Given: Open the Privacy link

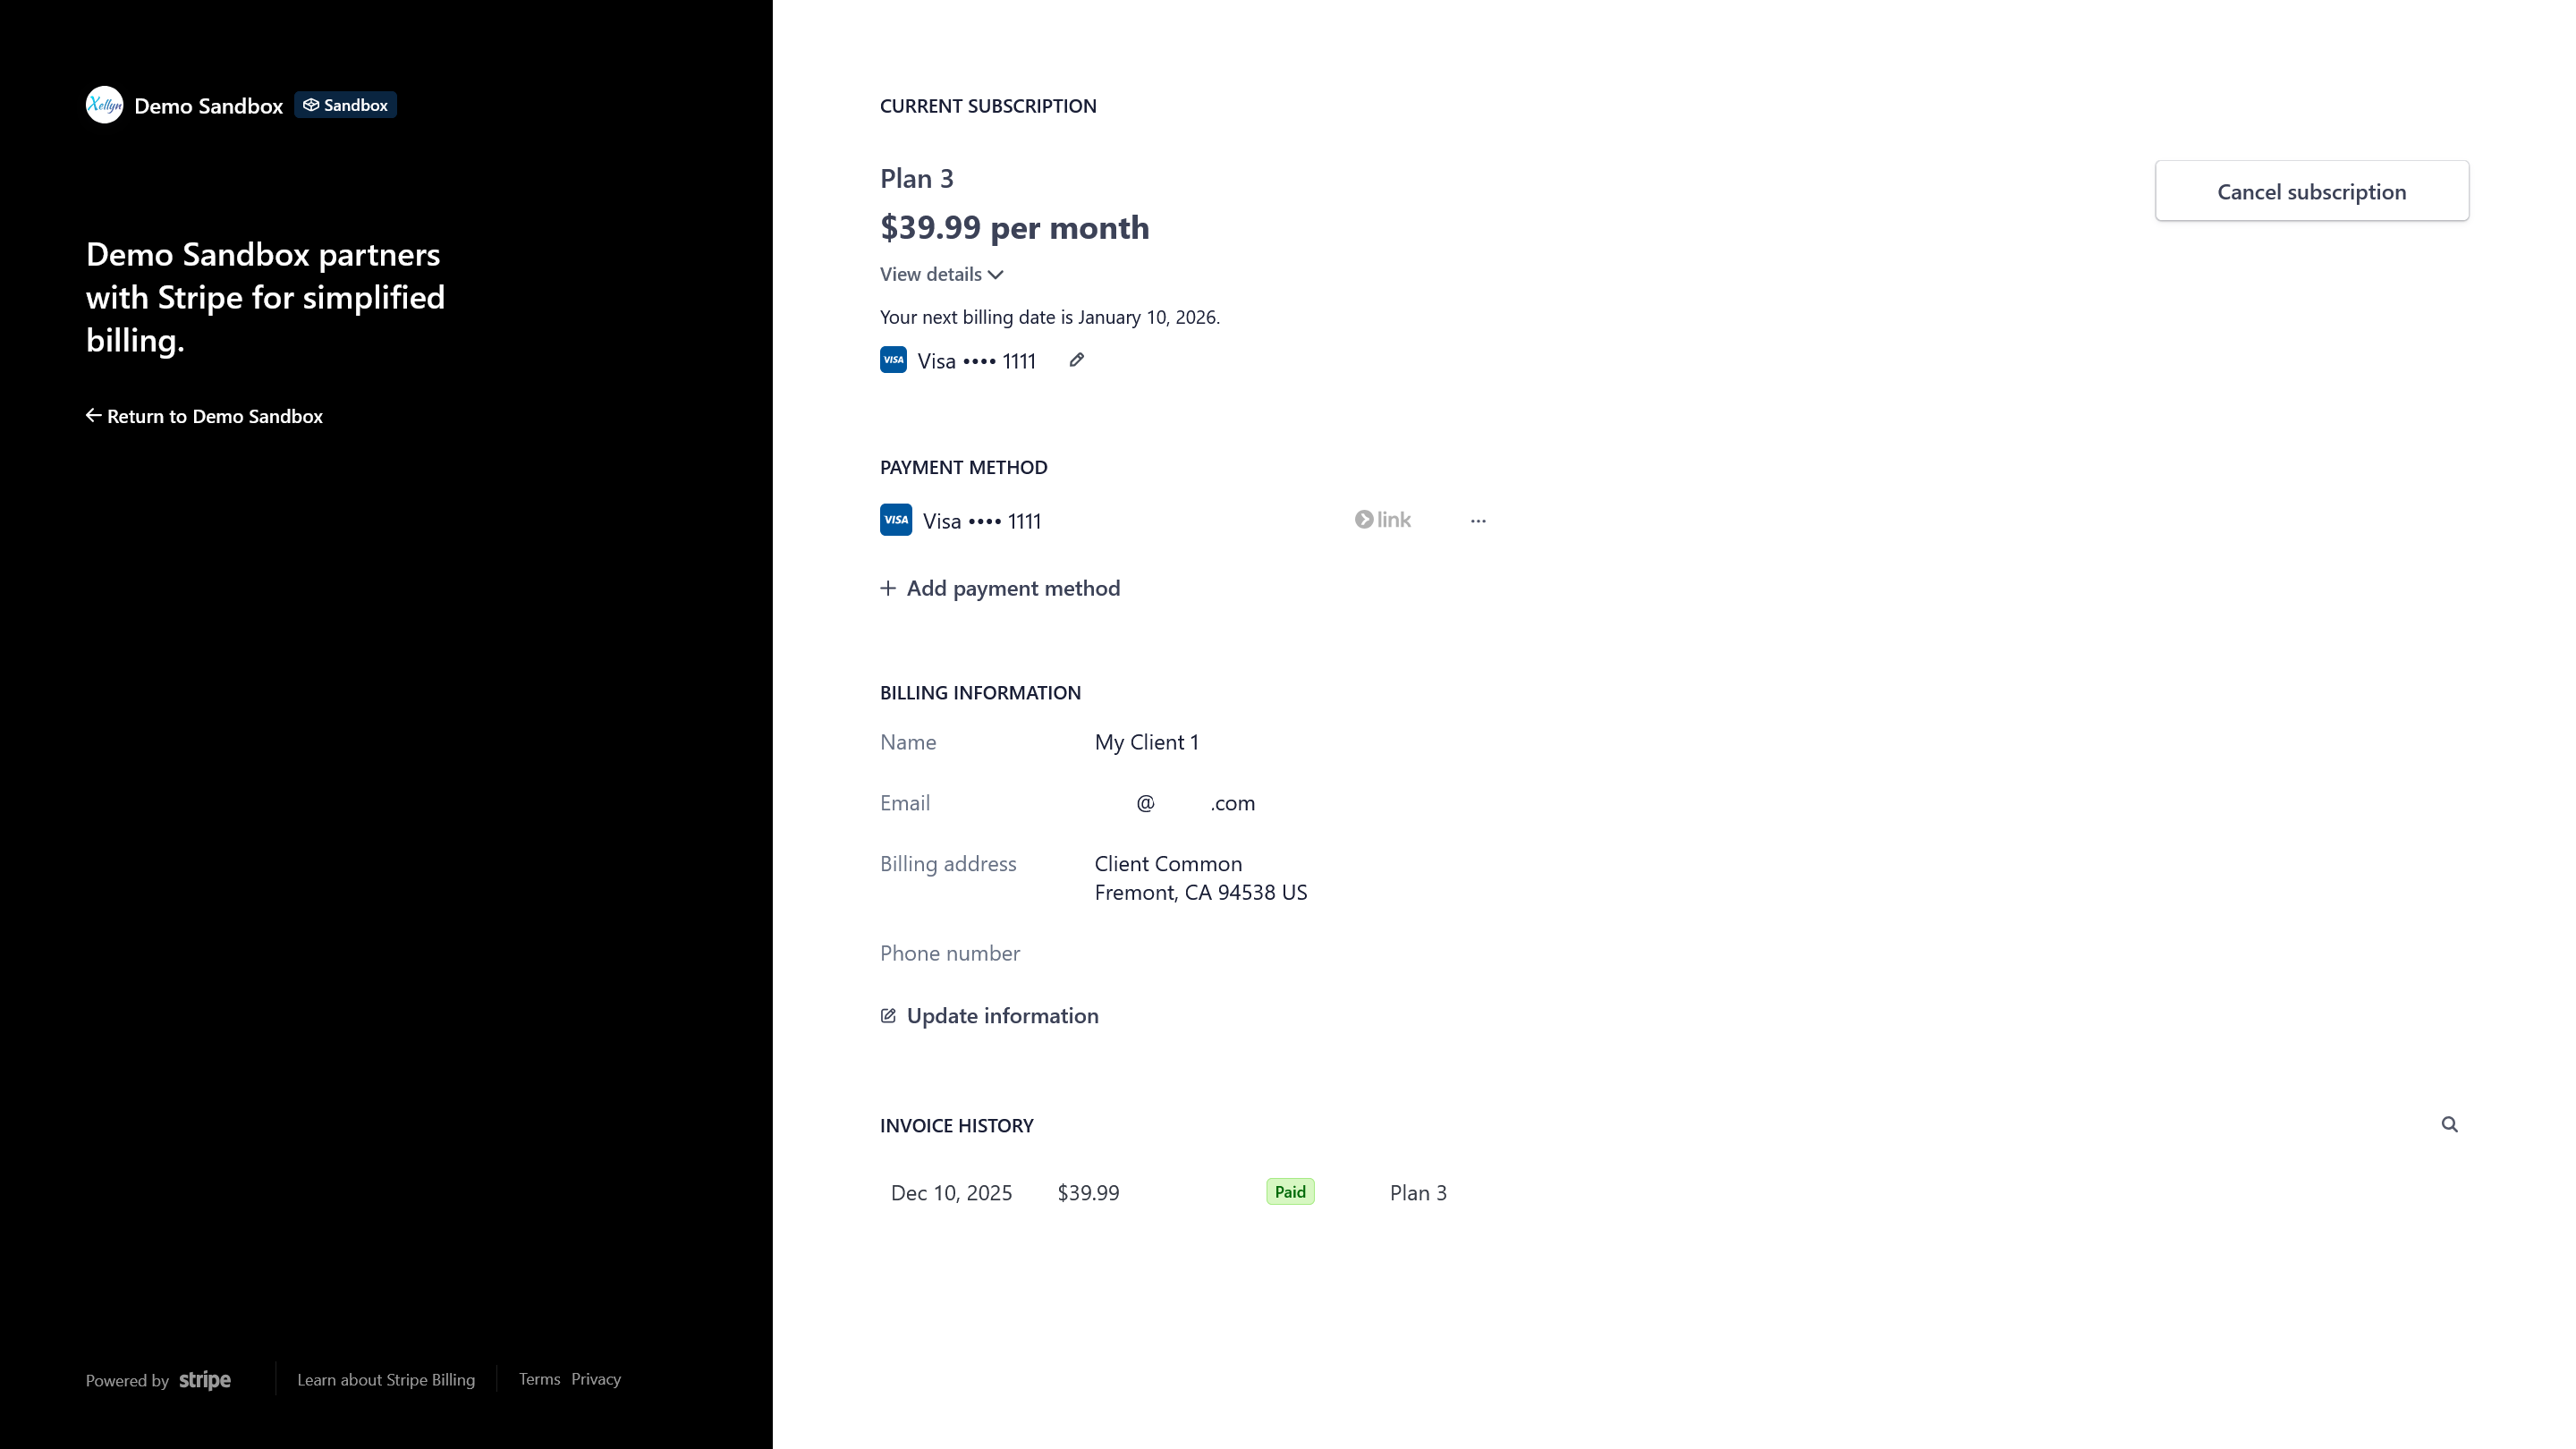Looking at the screenshot, I should (596, 1379).
